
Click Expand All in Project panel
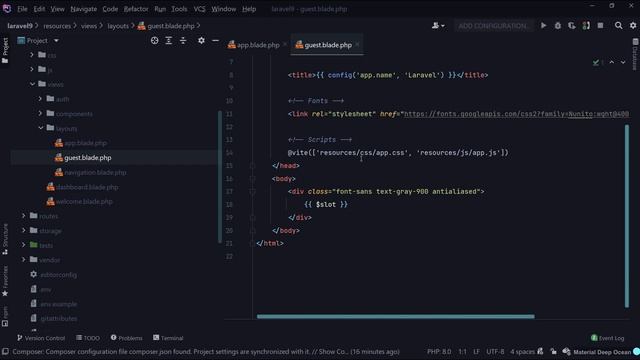point(169,40)
